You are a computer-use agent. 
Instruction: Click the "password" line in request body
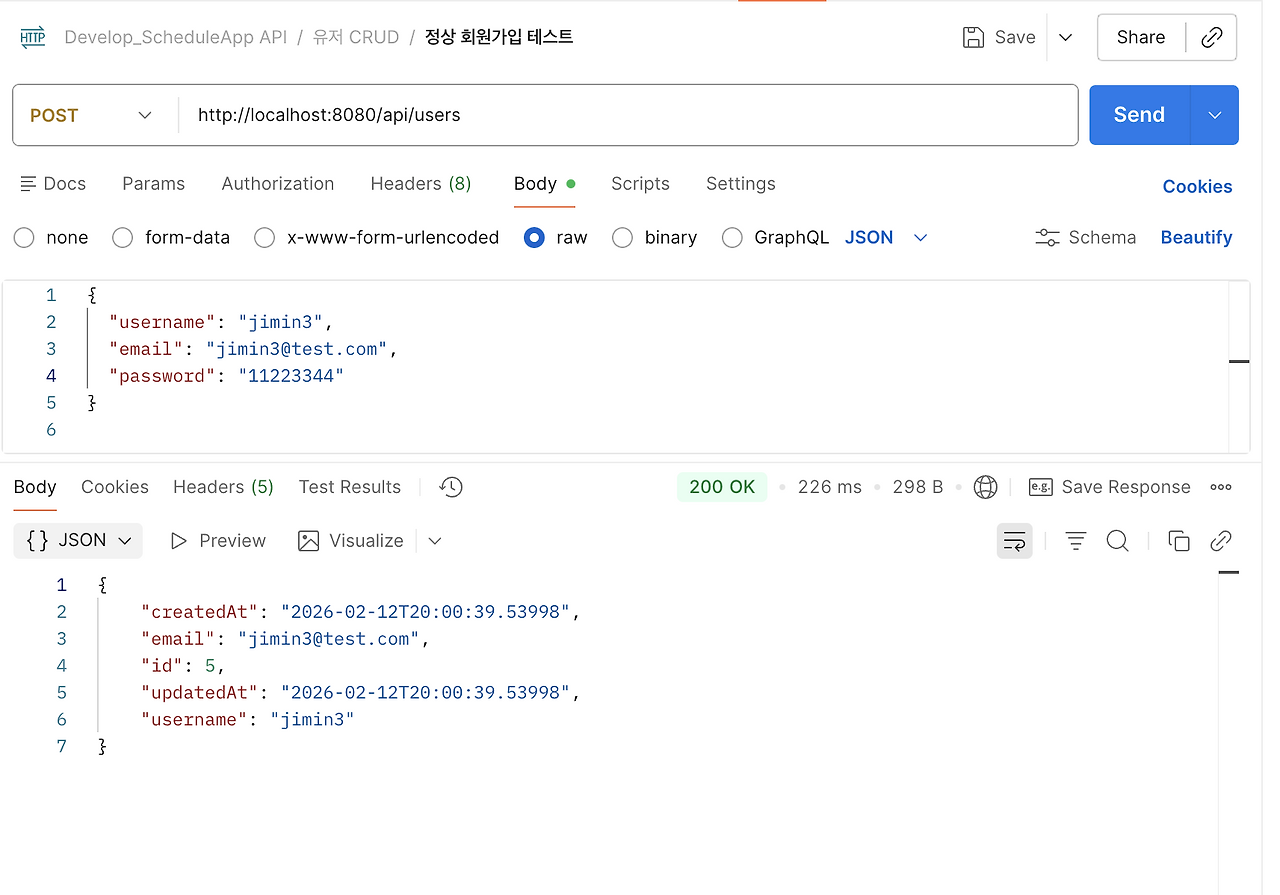tap(226, 376)
